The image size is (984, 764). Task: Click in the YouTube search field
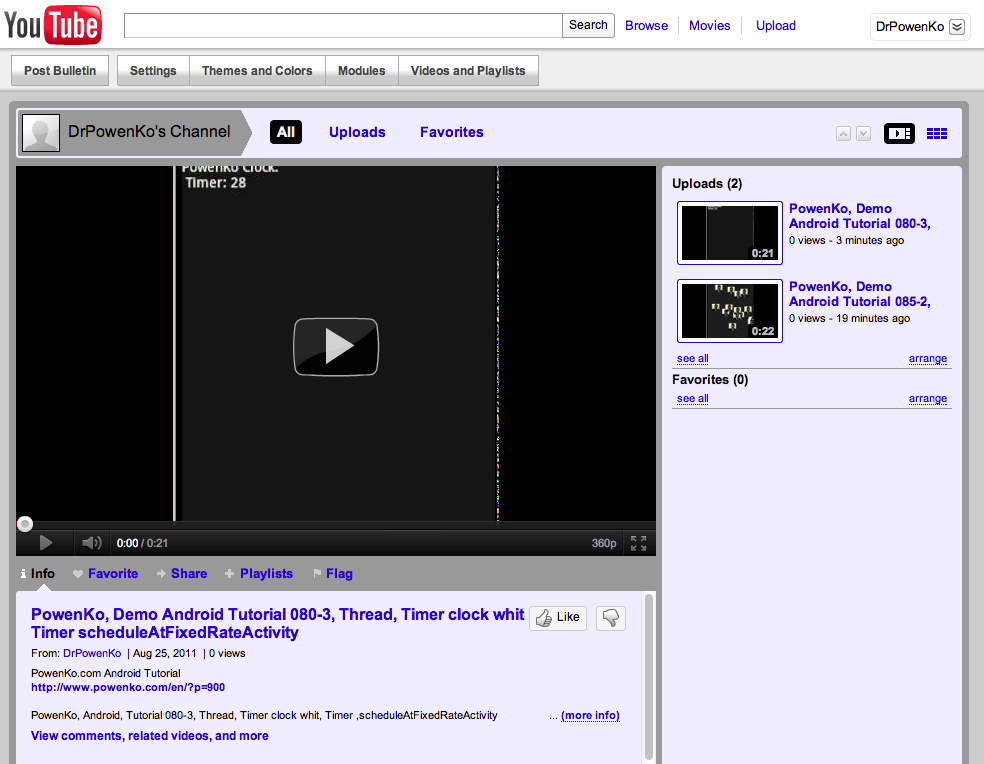tap(343, 26)
